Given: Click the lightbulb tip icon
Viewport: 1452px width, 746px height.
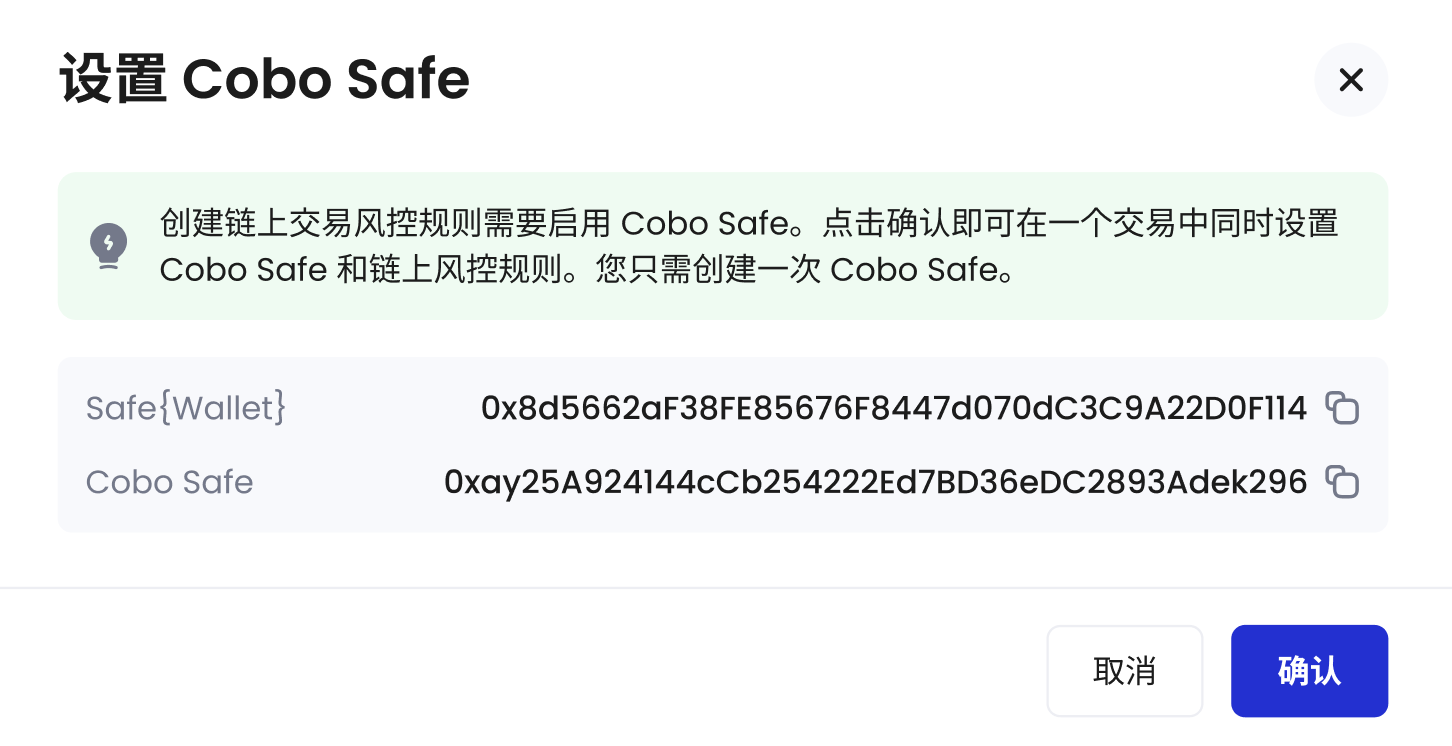Looking at the screenshot, I should [x=108, y=246].
